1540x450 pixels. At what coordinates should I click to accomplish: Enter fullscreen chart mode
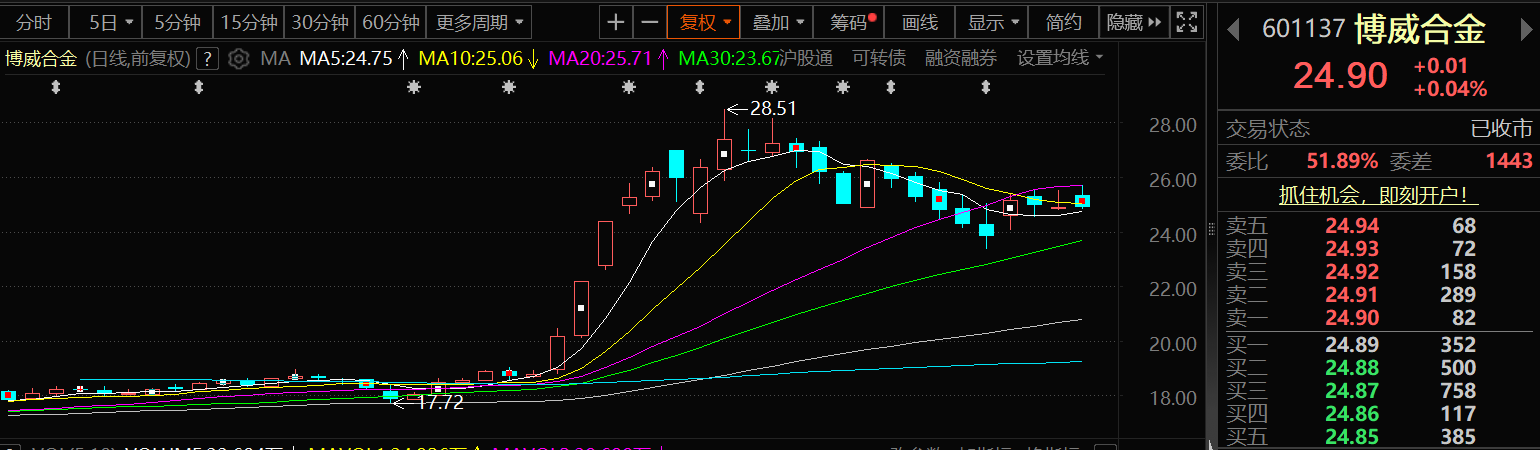click(x=1186, y=22)
